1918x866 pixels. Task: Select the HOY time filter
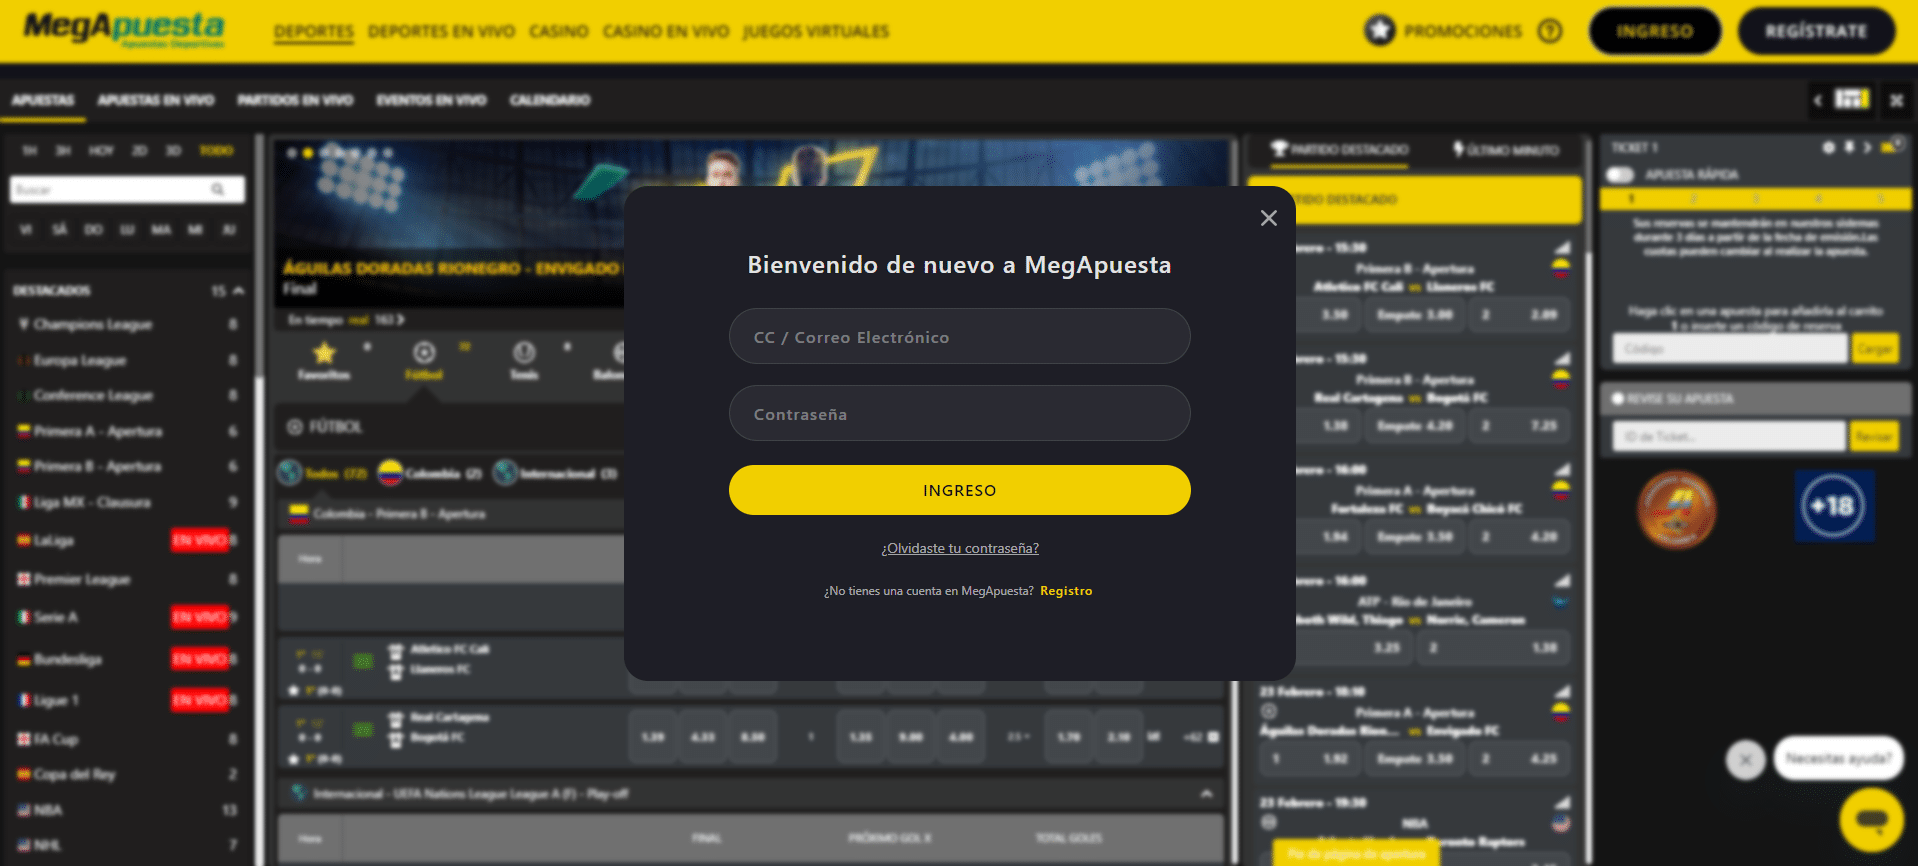[x=101, y=150]
